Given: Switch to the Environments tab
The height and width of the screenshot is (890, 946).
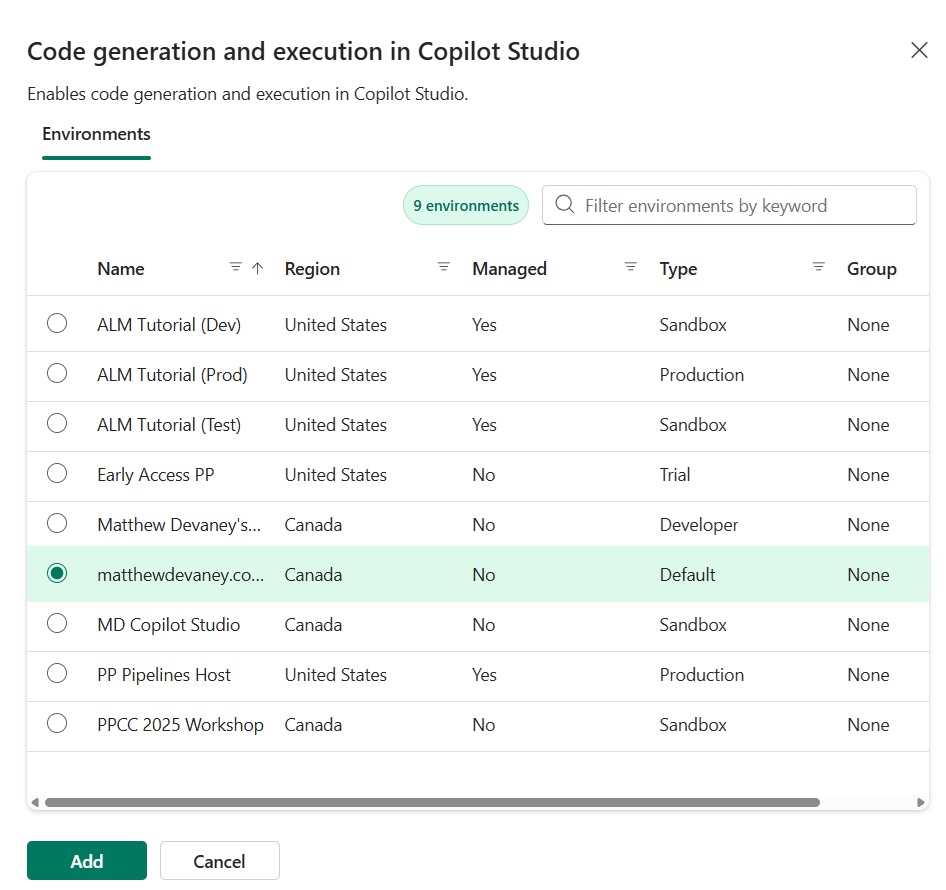Looking at the screenshot, I should coord(96,134).
